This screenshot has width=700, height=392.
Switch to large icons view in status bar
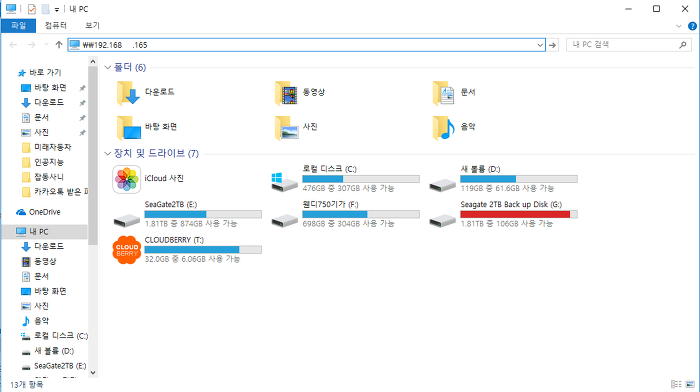tap(690, 384)
